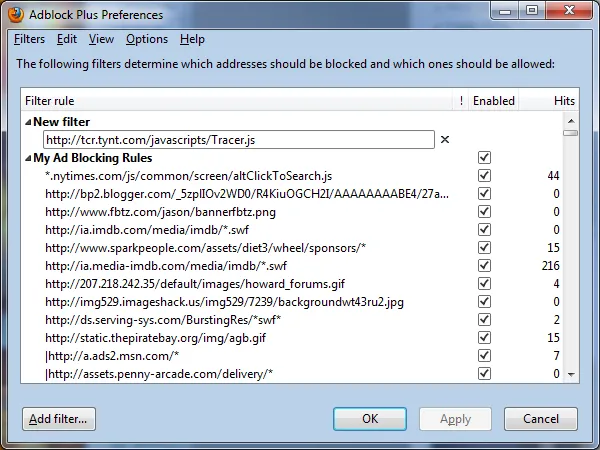Uncheck the bp2.blogger.com filter
This screenshot has width=600, height=450.
[484, 194]
